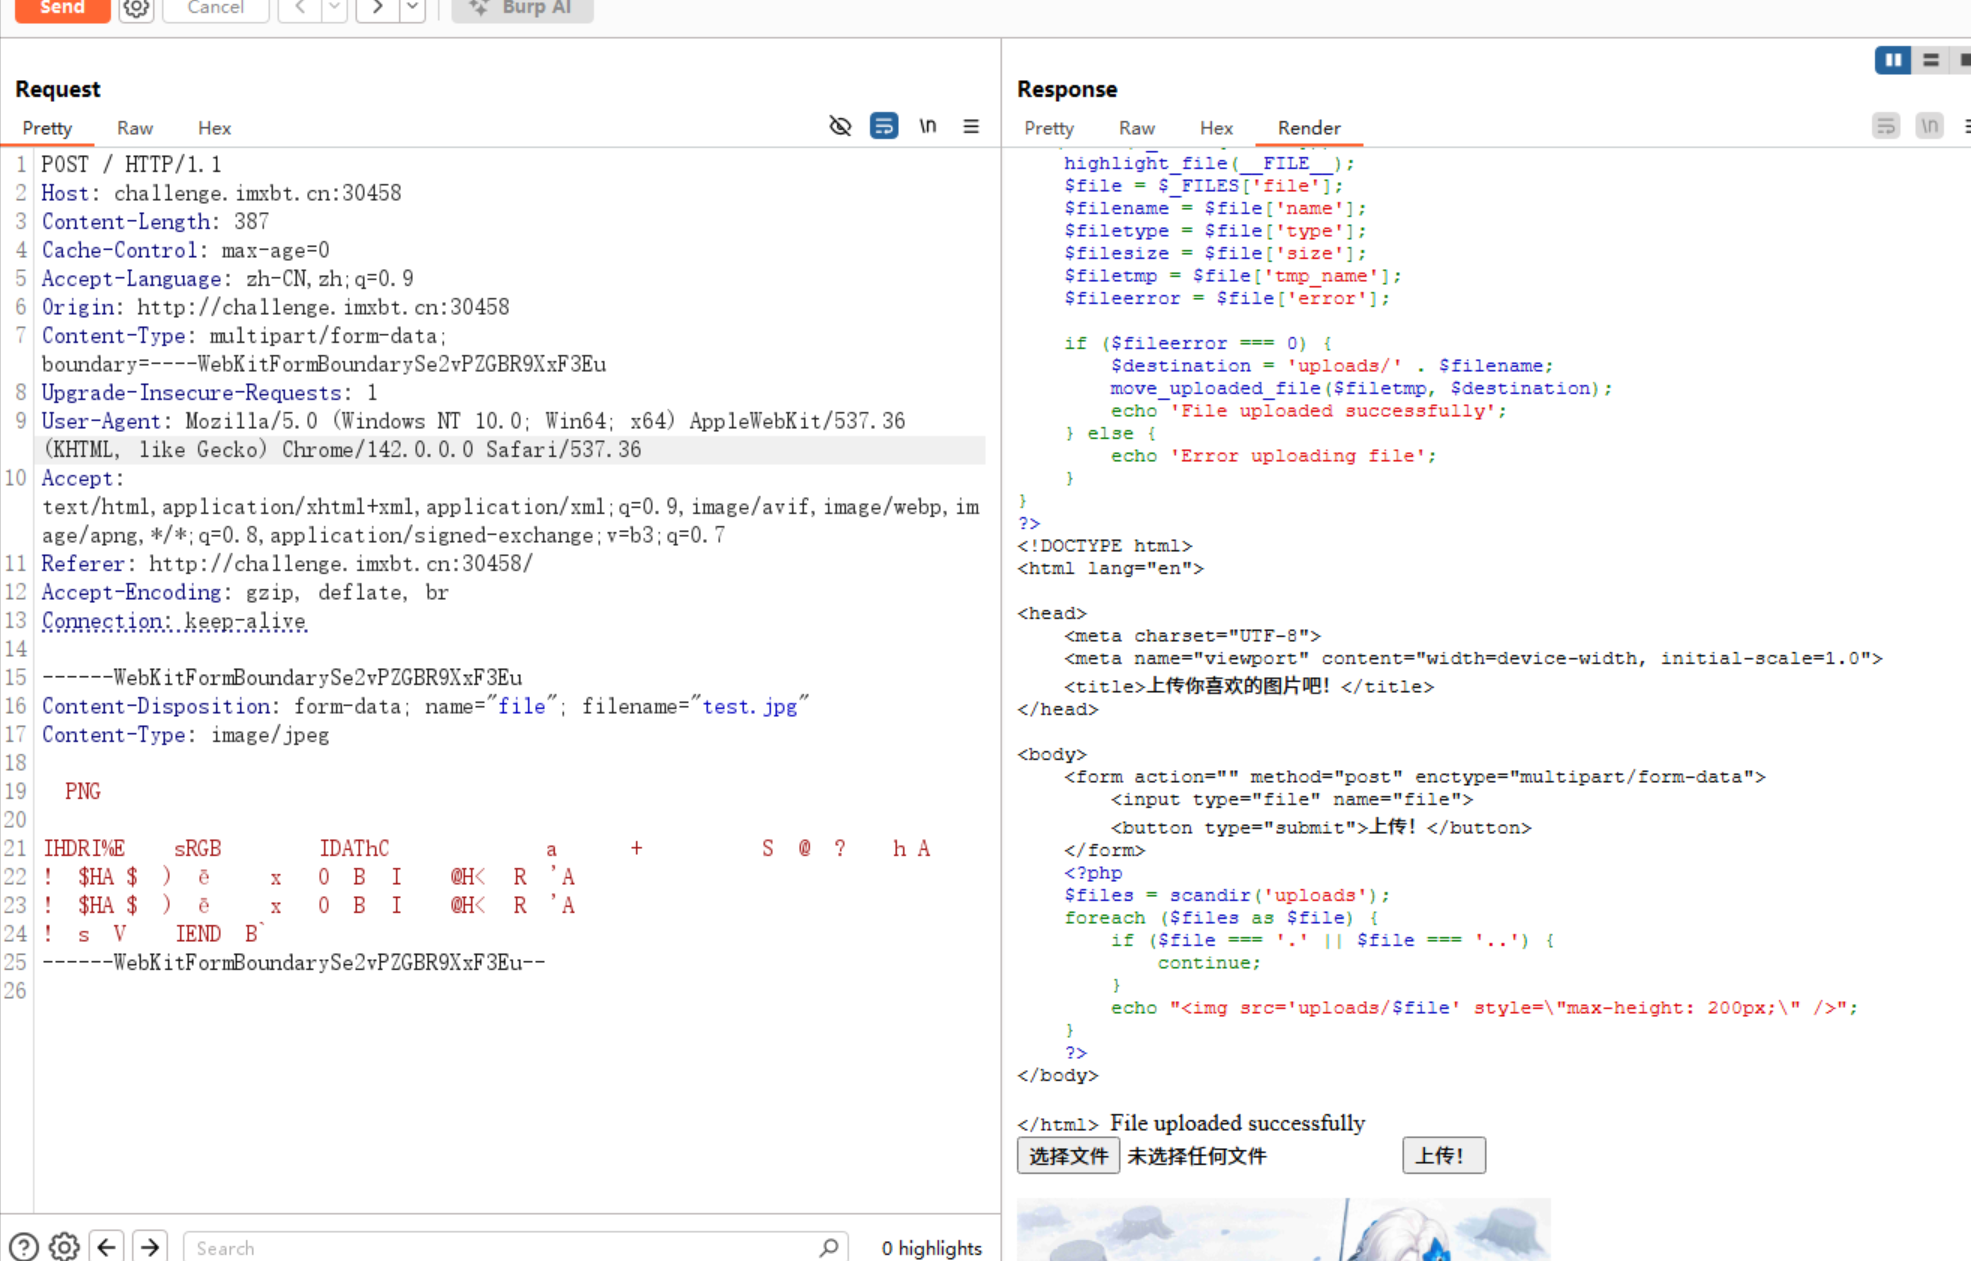Screen dimensions: 1971x1261
Task: Open Request editor hamburger options menu
Action: tap(971, 126)
